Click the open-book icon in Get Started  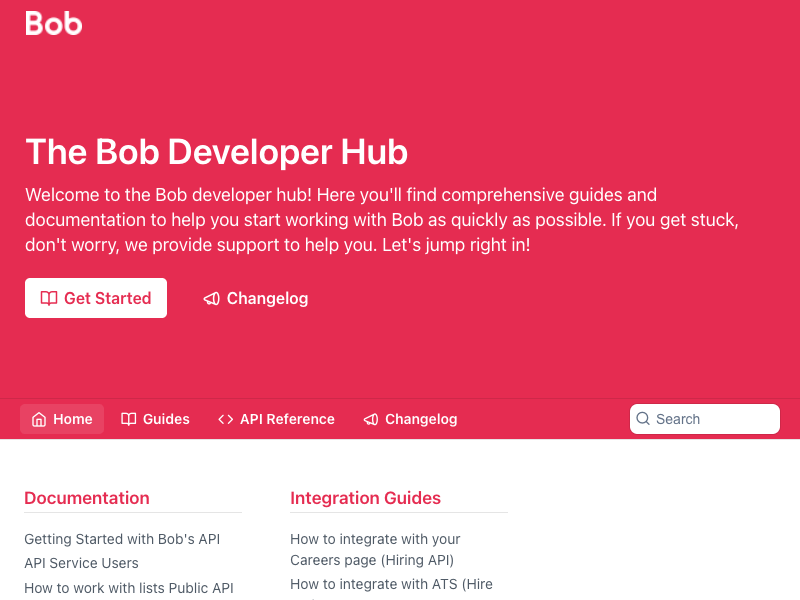click(49, 298)
